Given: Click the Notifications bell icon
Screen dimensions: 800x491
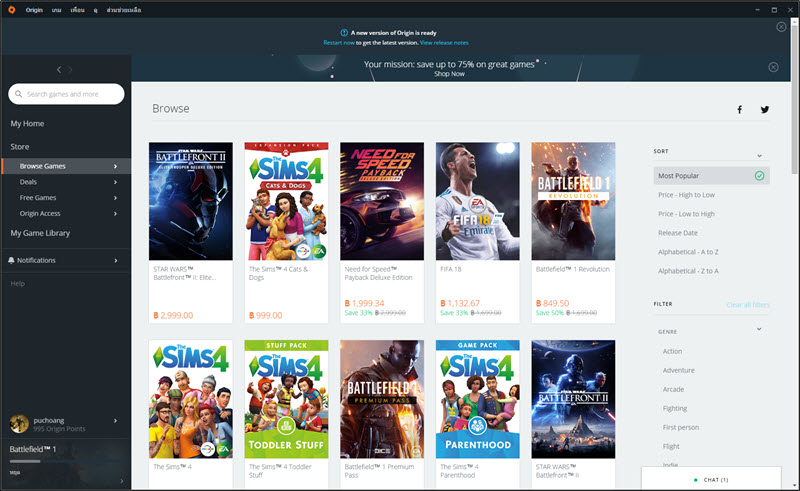Looking at the screenshot, I should pos(11,260).
